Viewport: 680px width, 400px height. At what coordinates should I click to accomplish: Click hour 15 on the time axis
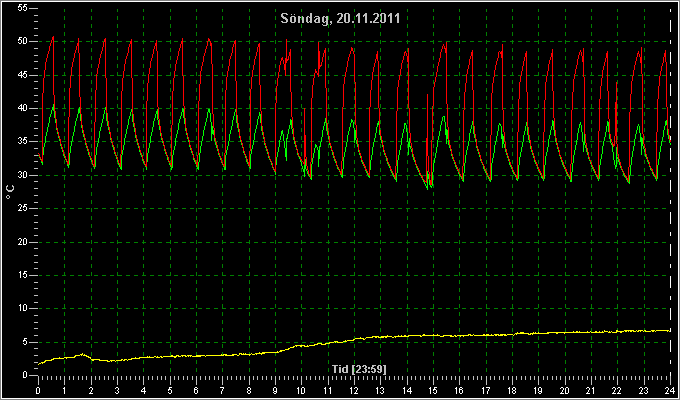click(433, 390)
